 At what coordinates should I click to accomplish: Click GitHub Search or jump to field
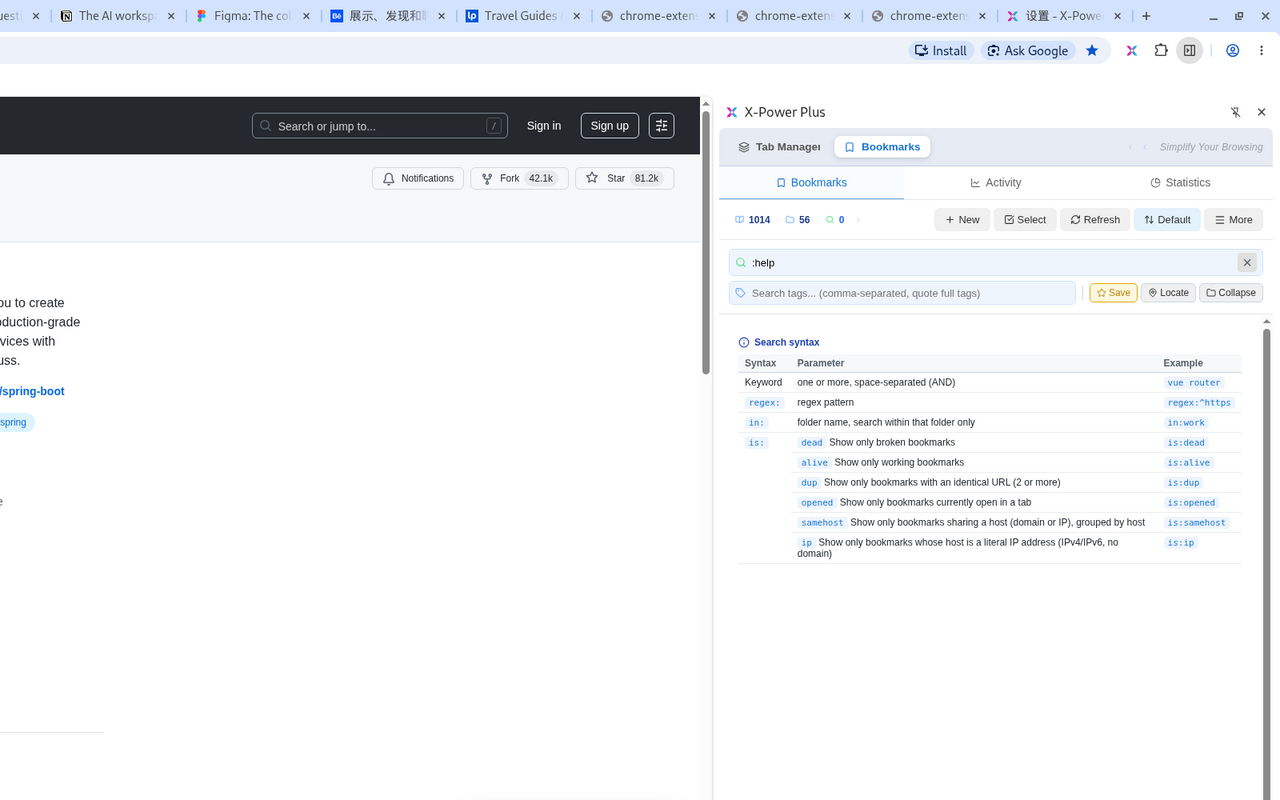(x=380, y=126)
